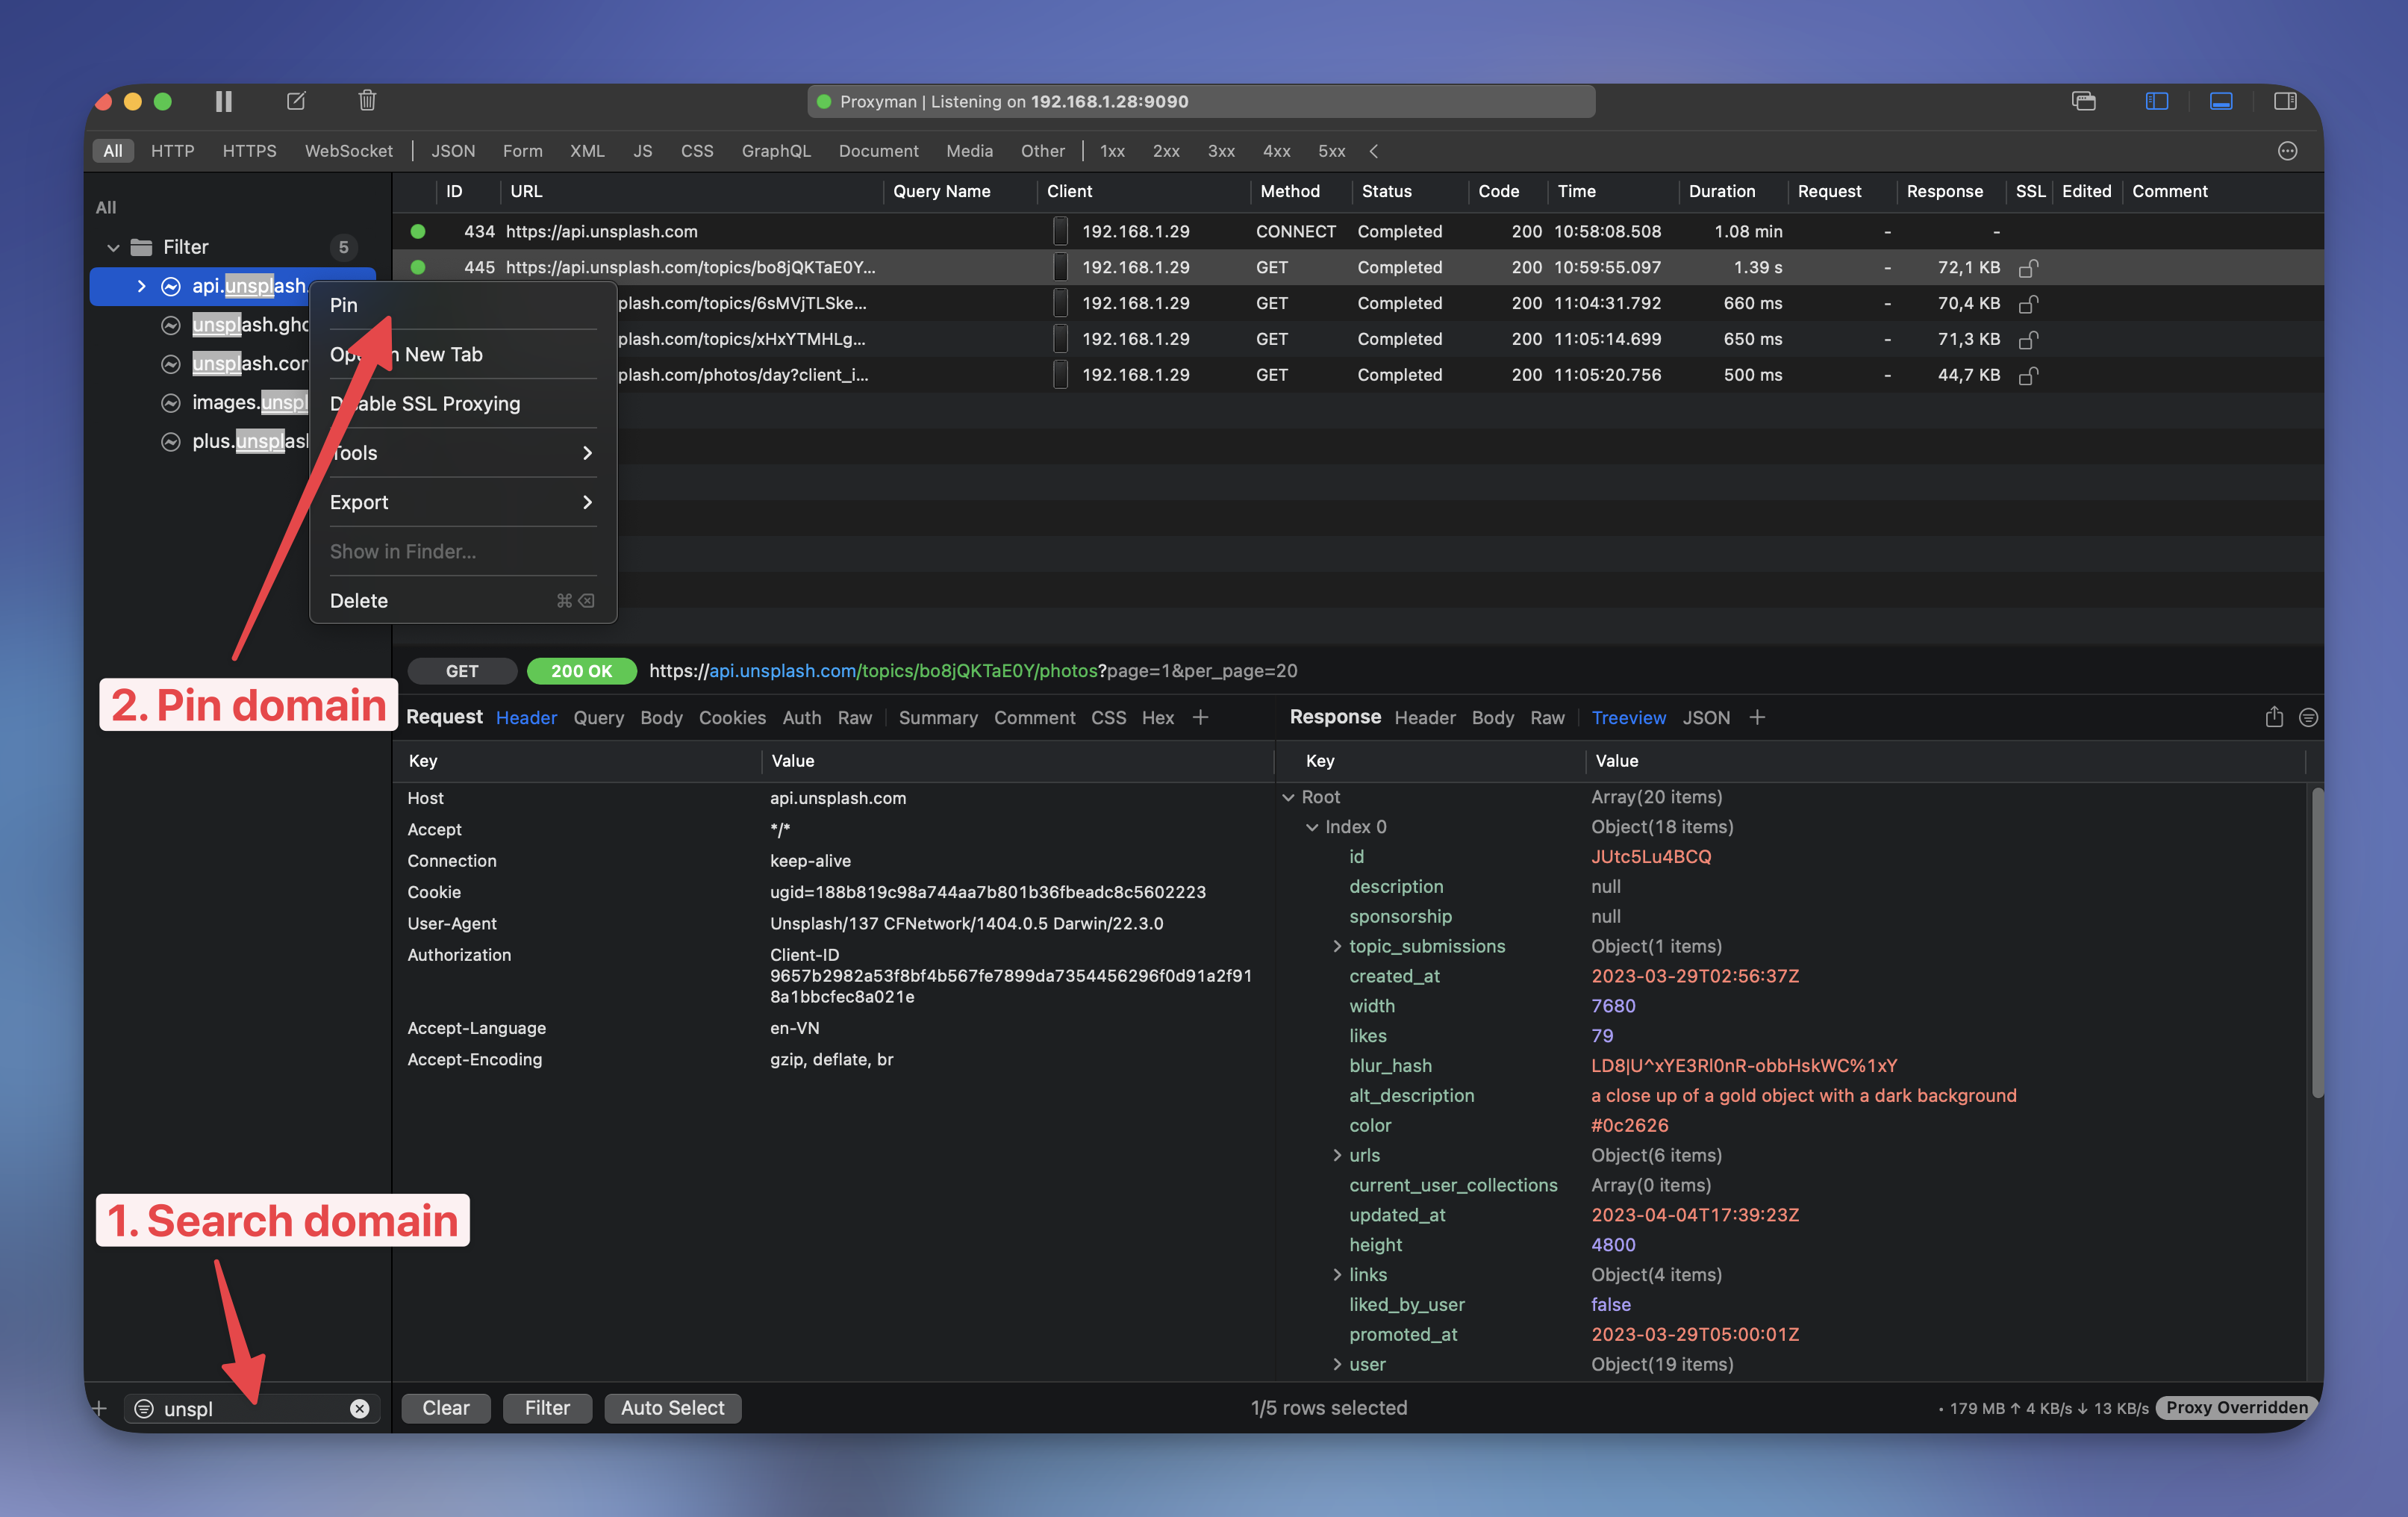The image size is (2408, 1517).
Task: Toggle the 4xx status filter
Action: pos(1276,151)
